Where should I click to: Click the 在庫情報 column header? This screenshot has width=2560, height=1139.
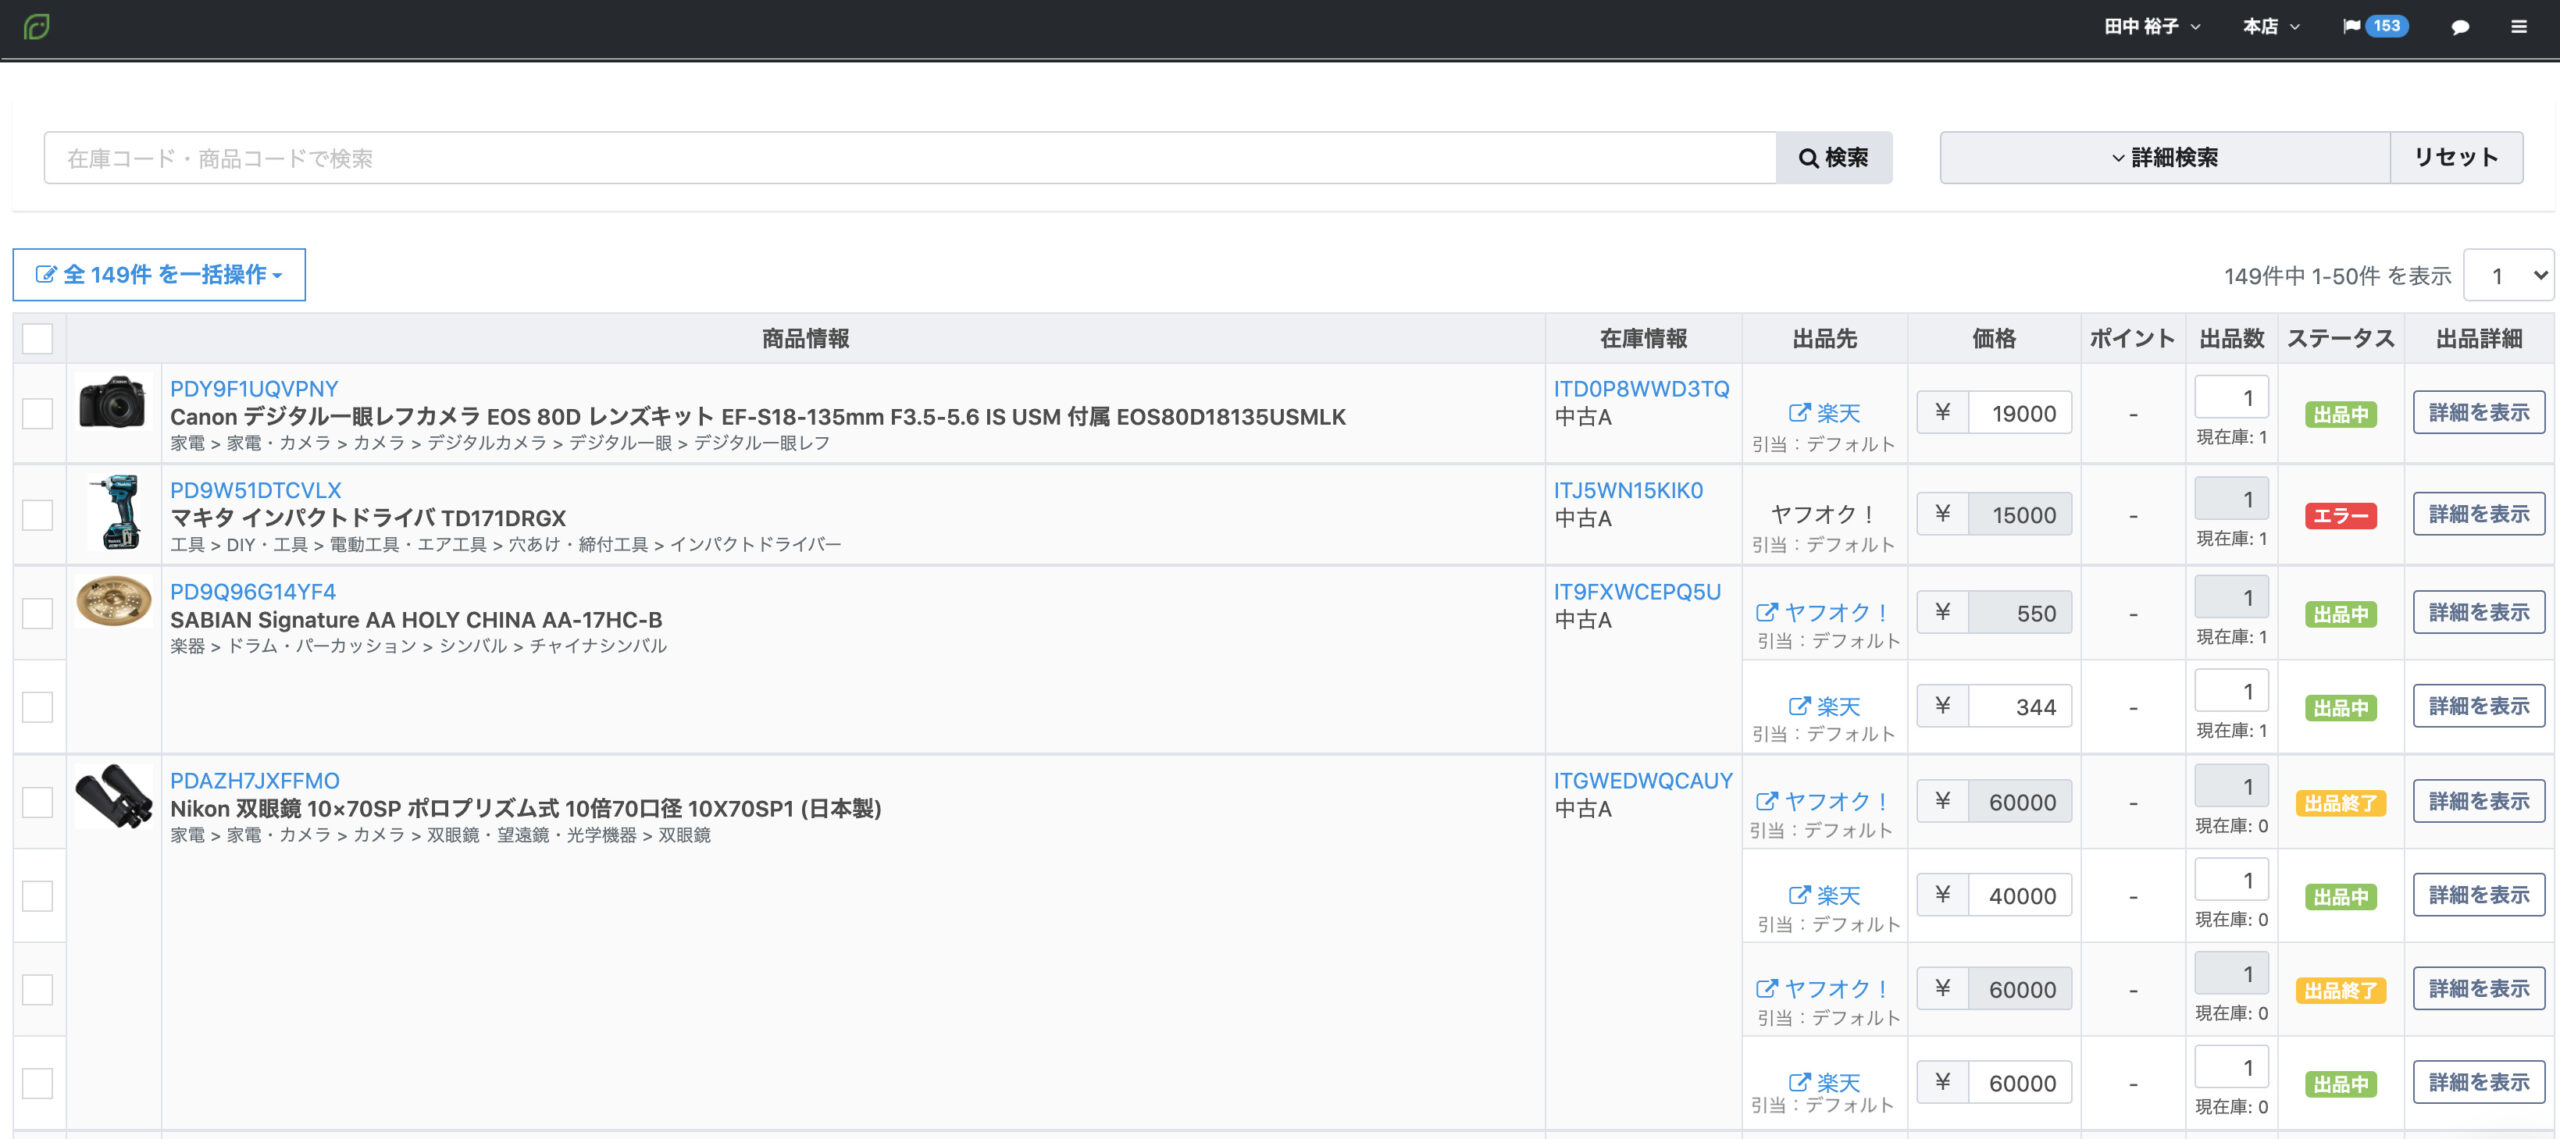pyautogui.click(x=1643, y=338)
